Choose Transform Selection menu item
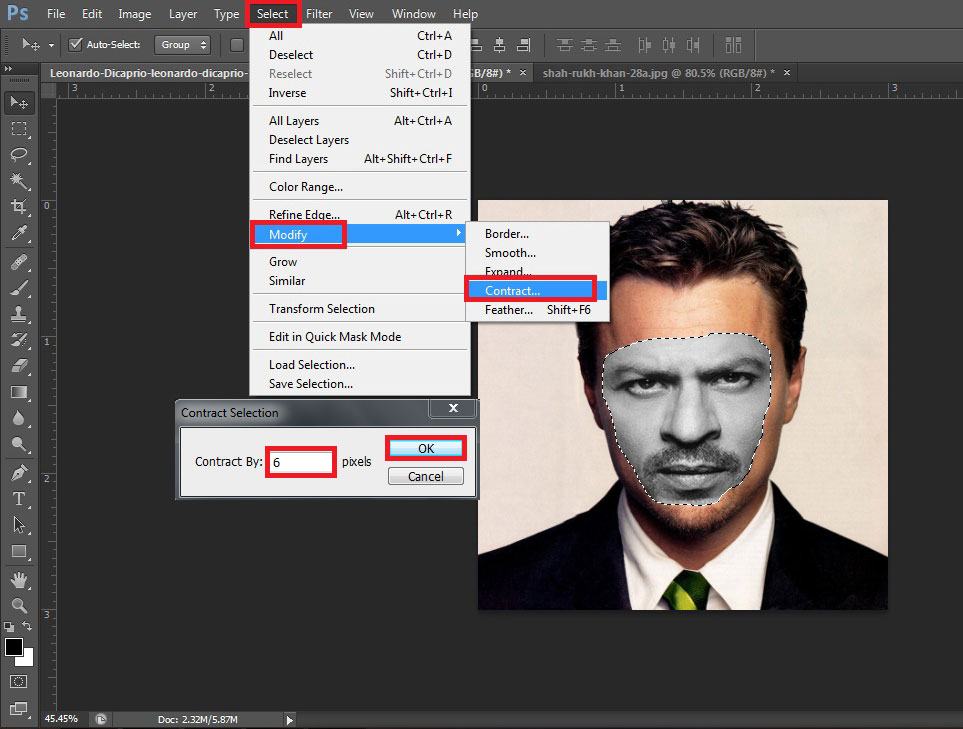The height and width of the screenshot is (729, 963). coord(359,308)
